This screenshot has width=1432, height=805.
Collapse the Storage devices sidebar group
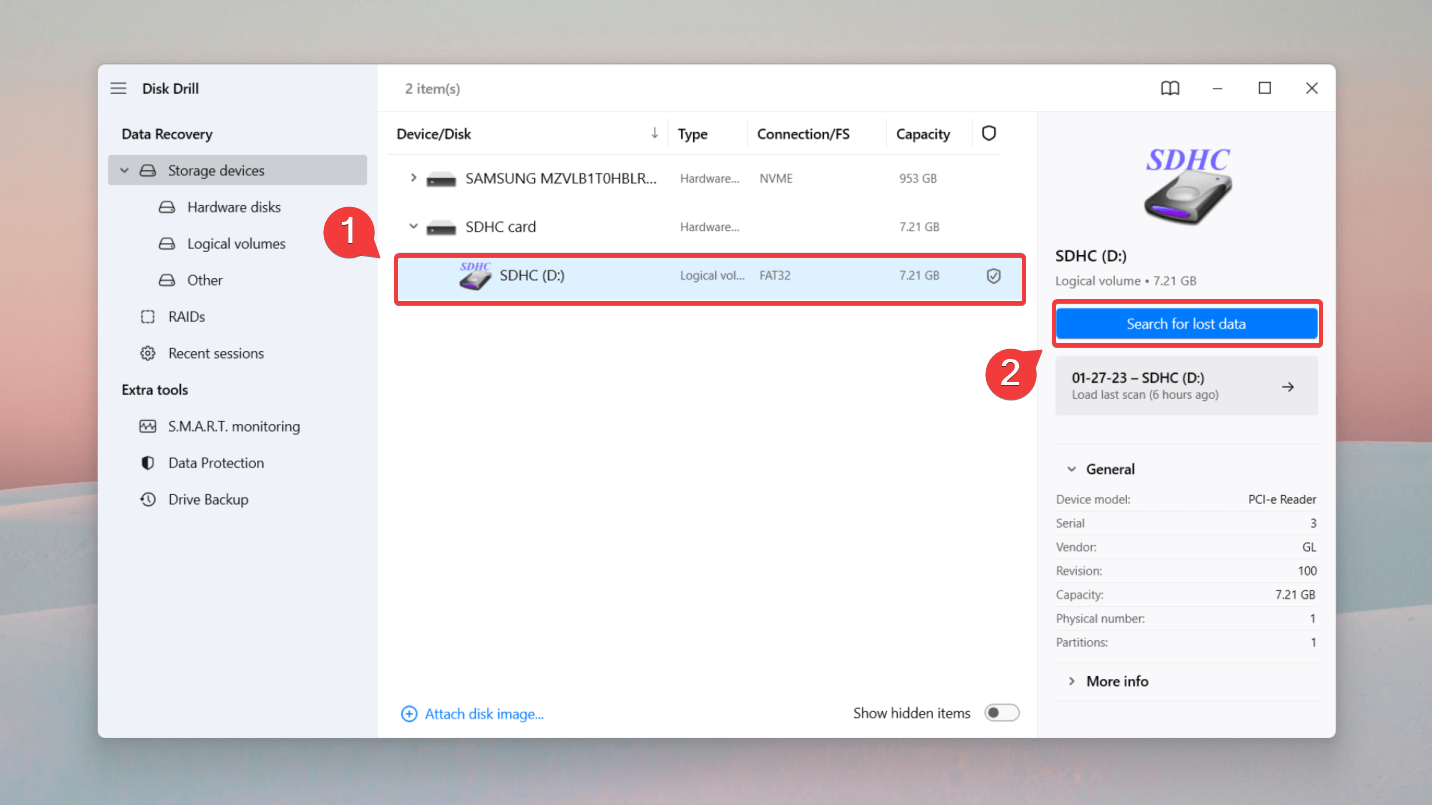(125, 171)
